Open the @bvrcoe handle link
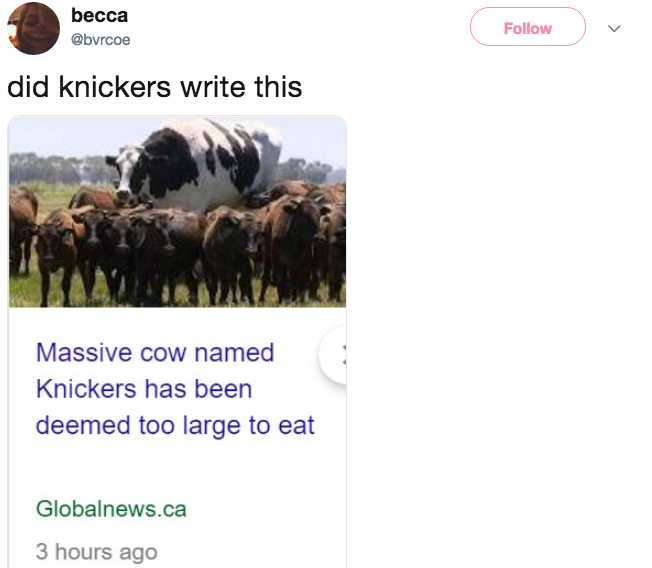Screen dimensions: 652x568 [x=100, y=40]
